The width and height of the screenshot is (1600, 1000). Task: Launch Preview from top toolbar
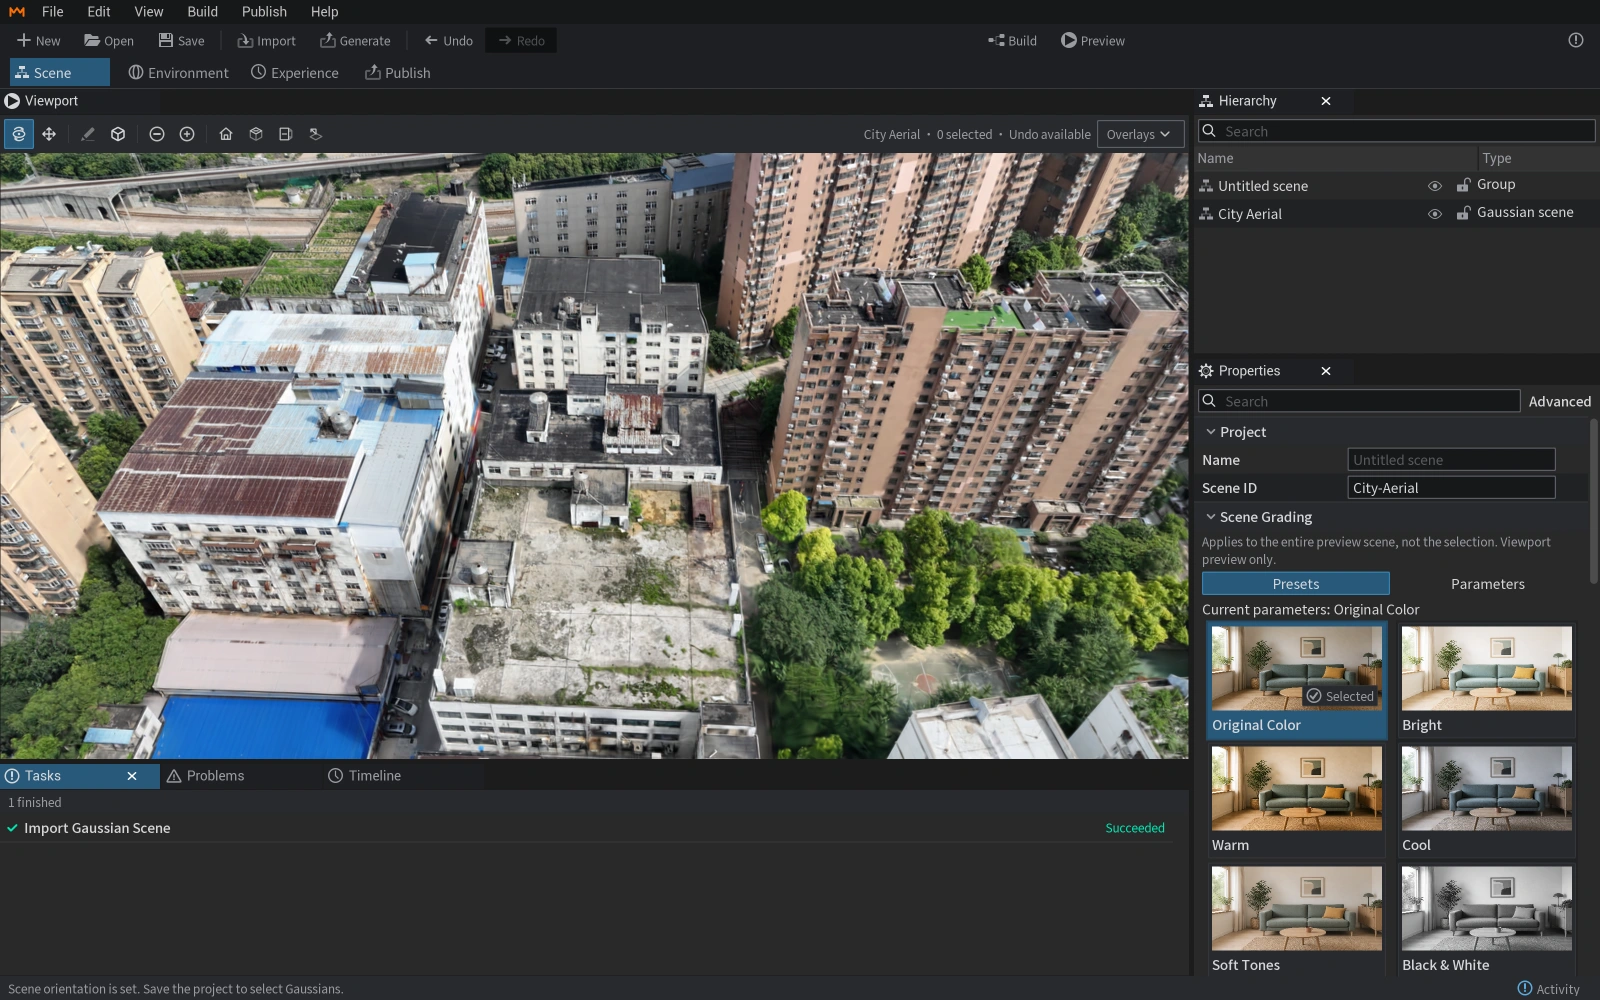(1093, 41)
